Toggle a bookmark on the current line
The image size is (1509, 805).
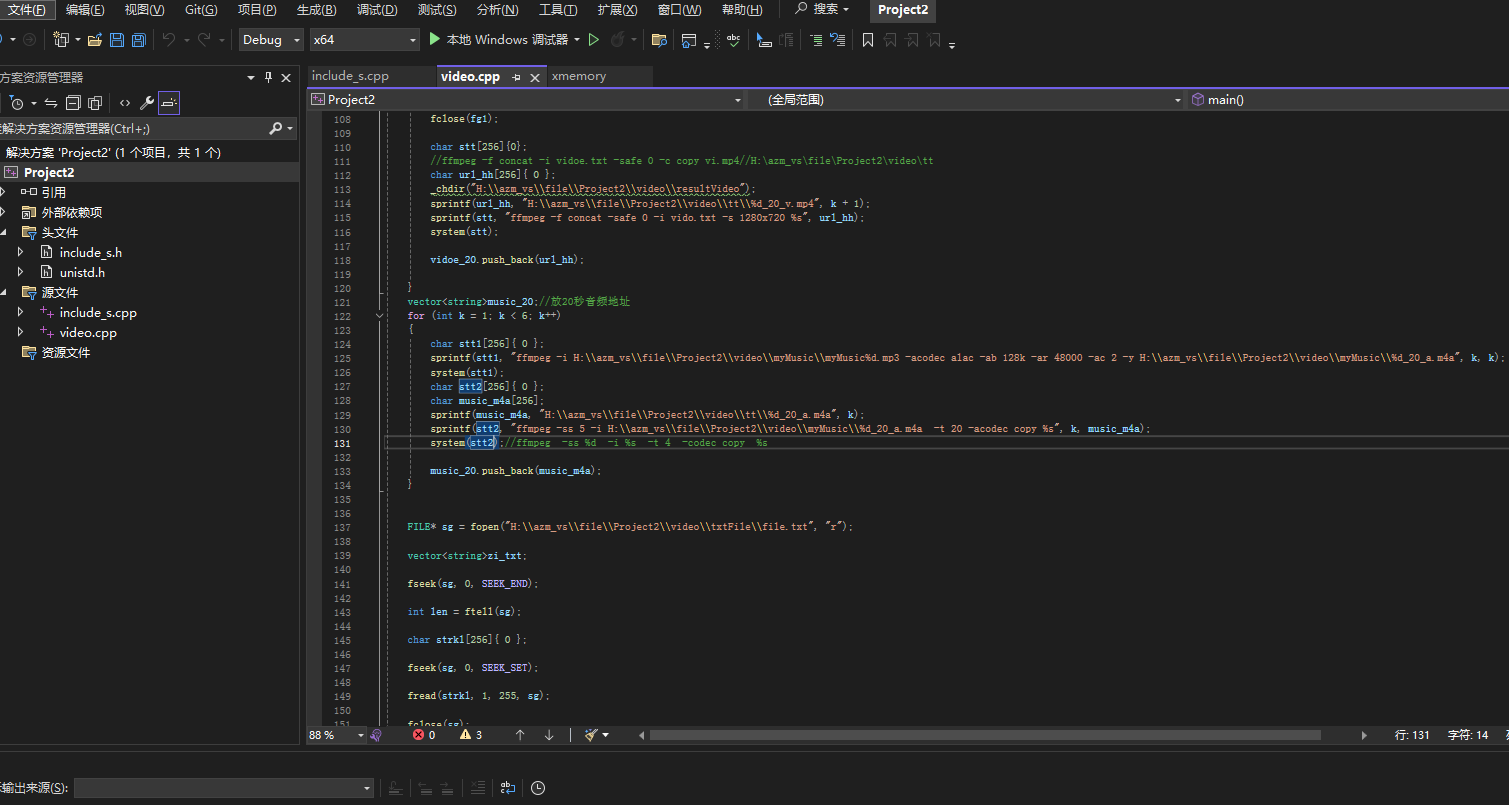click(868, 40)
